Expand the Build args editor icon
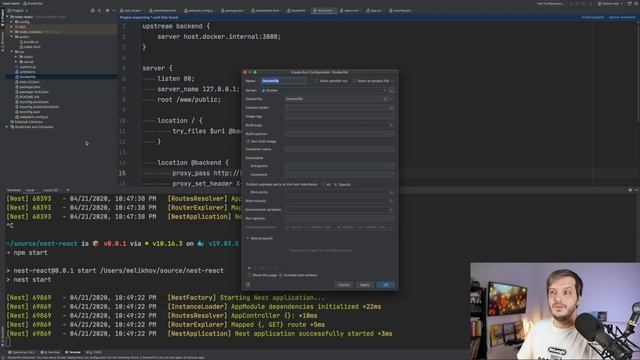 click(391, 125)
